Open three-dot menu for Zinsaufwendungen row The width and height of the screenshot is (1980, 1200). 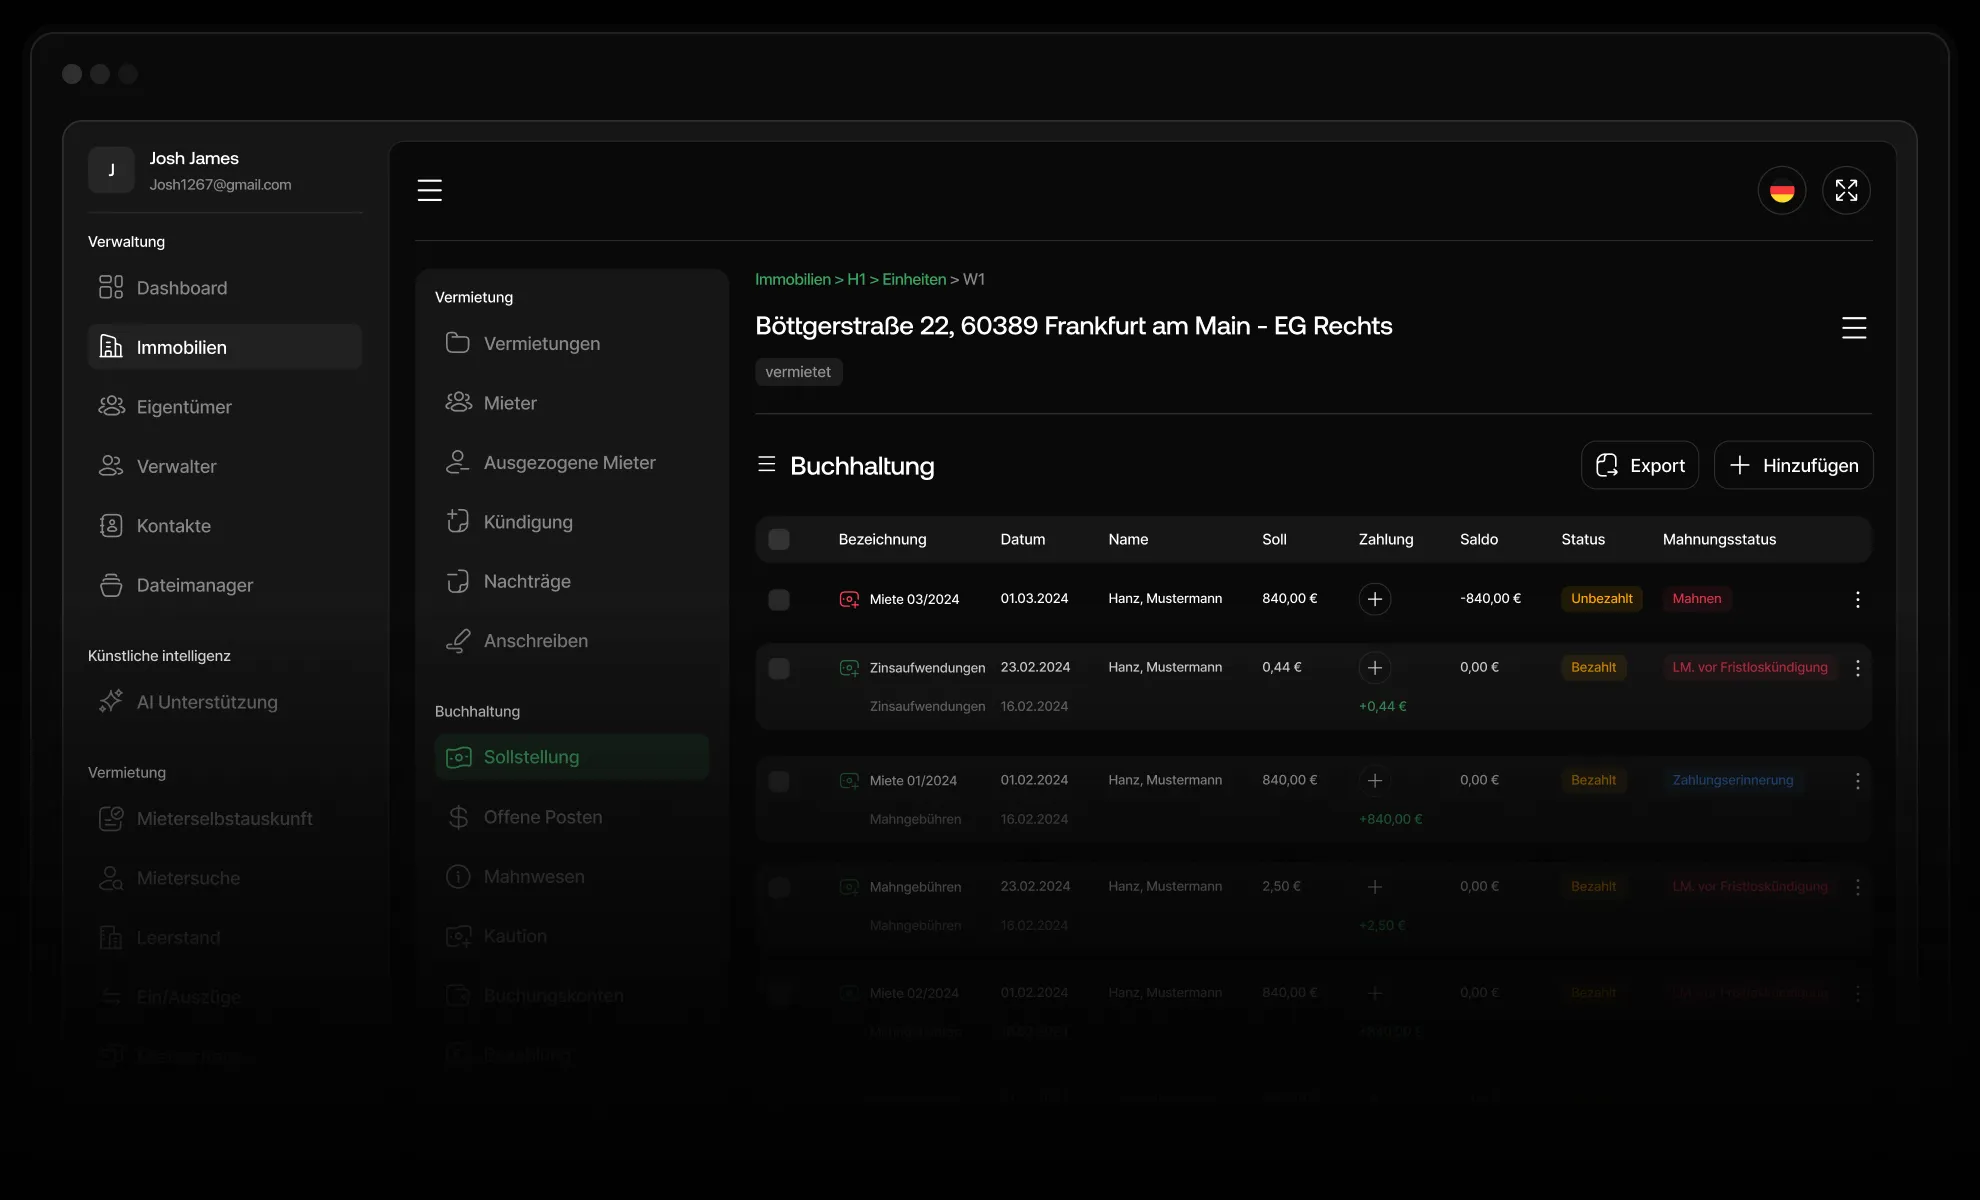point(1857,668)
